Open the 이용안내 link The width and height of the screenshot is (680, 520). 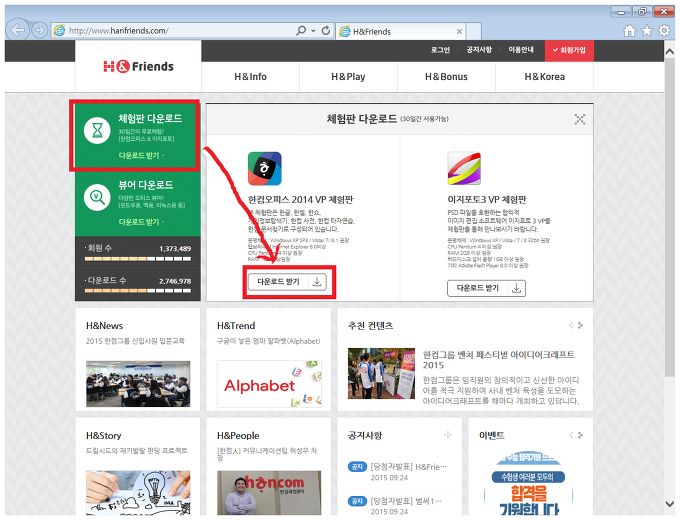[521, 50]
